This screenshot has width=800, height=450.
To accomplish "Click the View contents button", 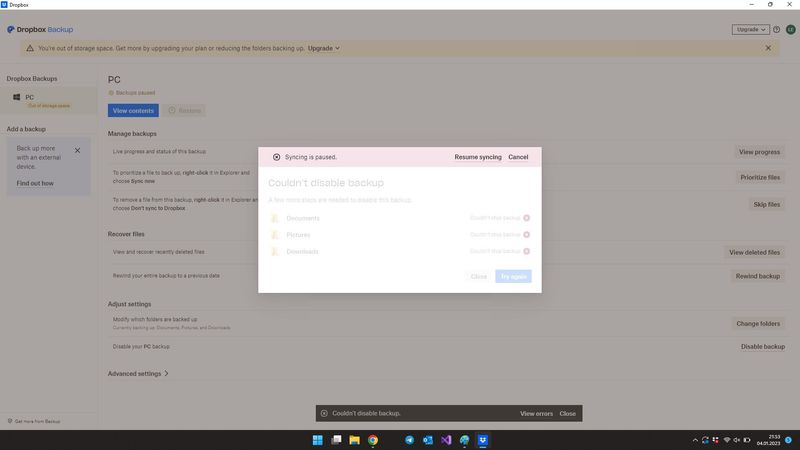I will pos(133,111).
